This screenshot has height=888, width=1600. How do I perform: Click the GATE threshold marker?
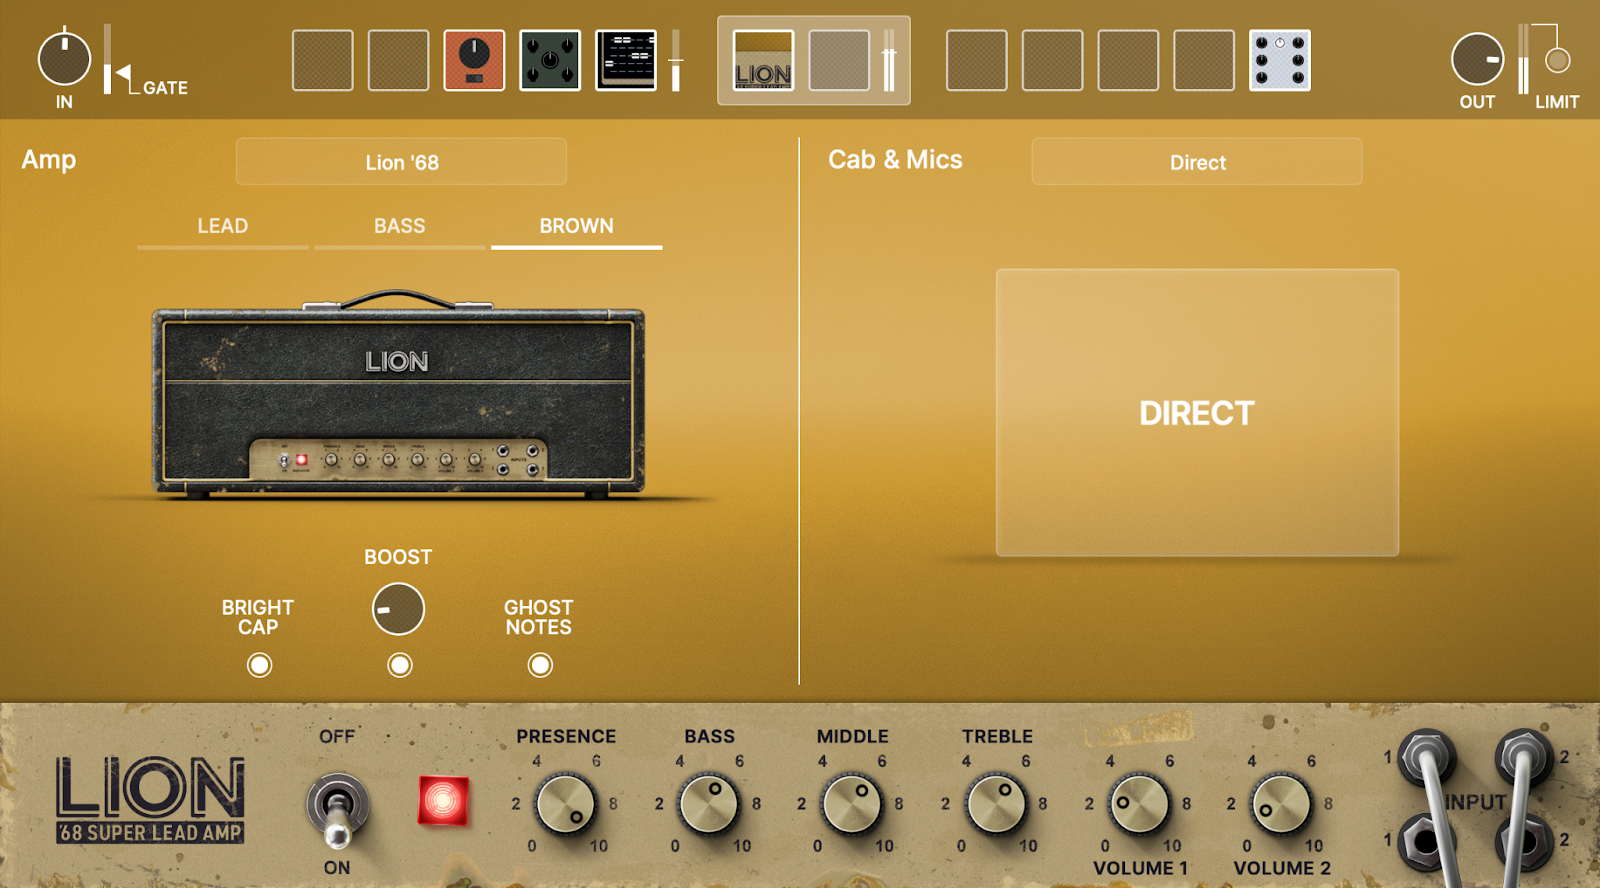[x=123, y=72]
